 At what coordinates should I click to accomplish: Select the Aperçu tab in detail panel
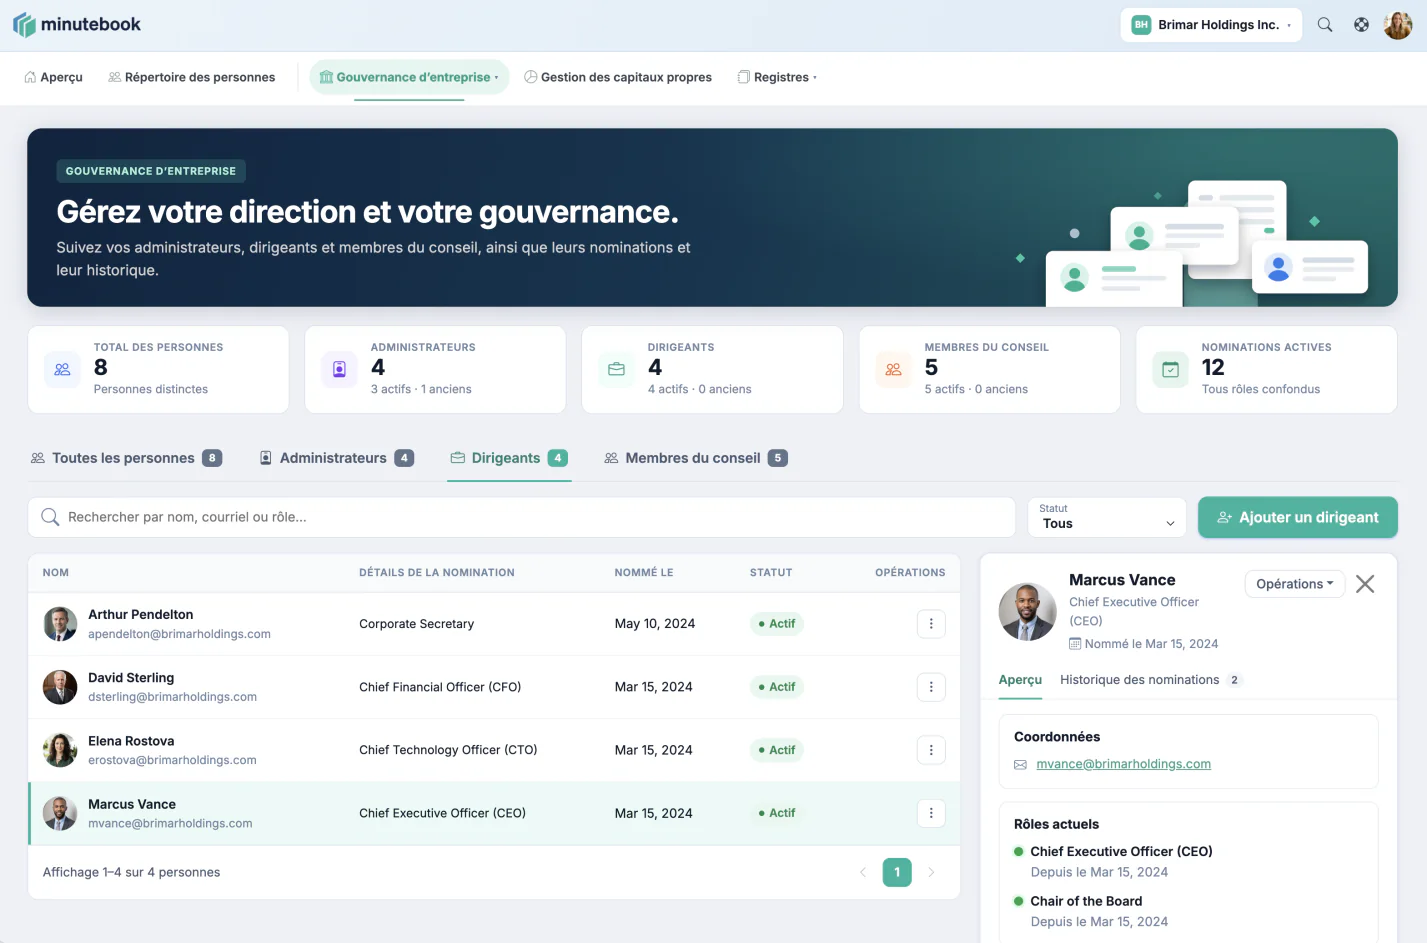[x=1020, y=680]
